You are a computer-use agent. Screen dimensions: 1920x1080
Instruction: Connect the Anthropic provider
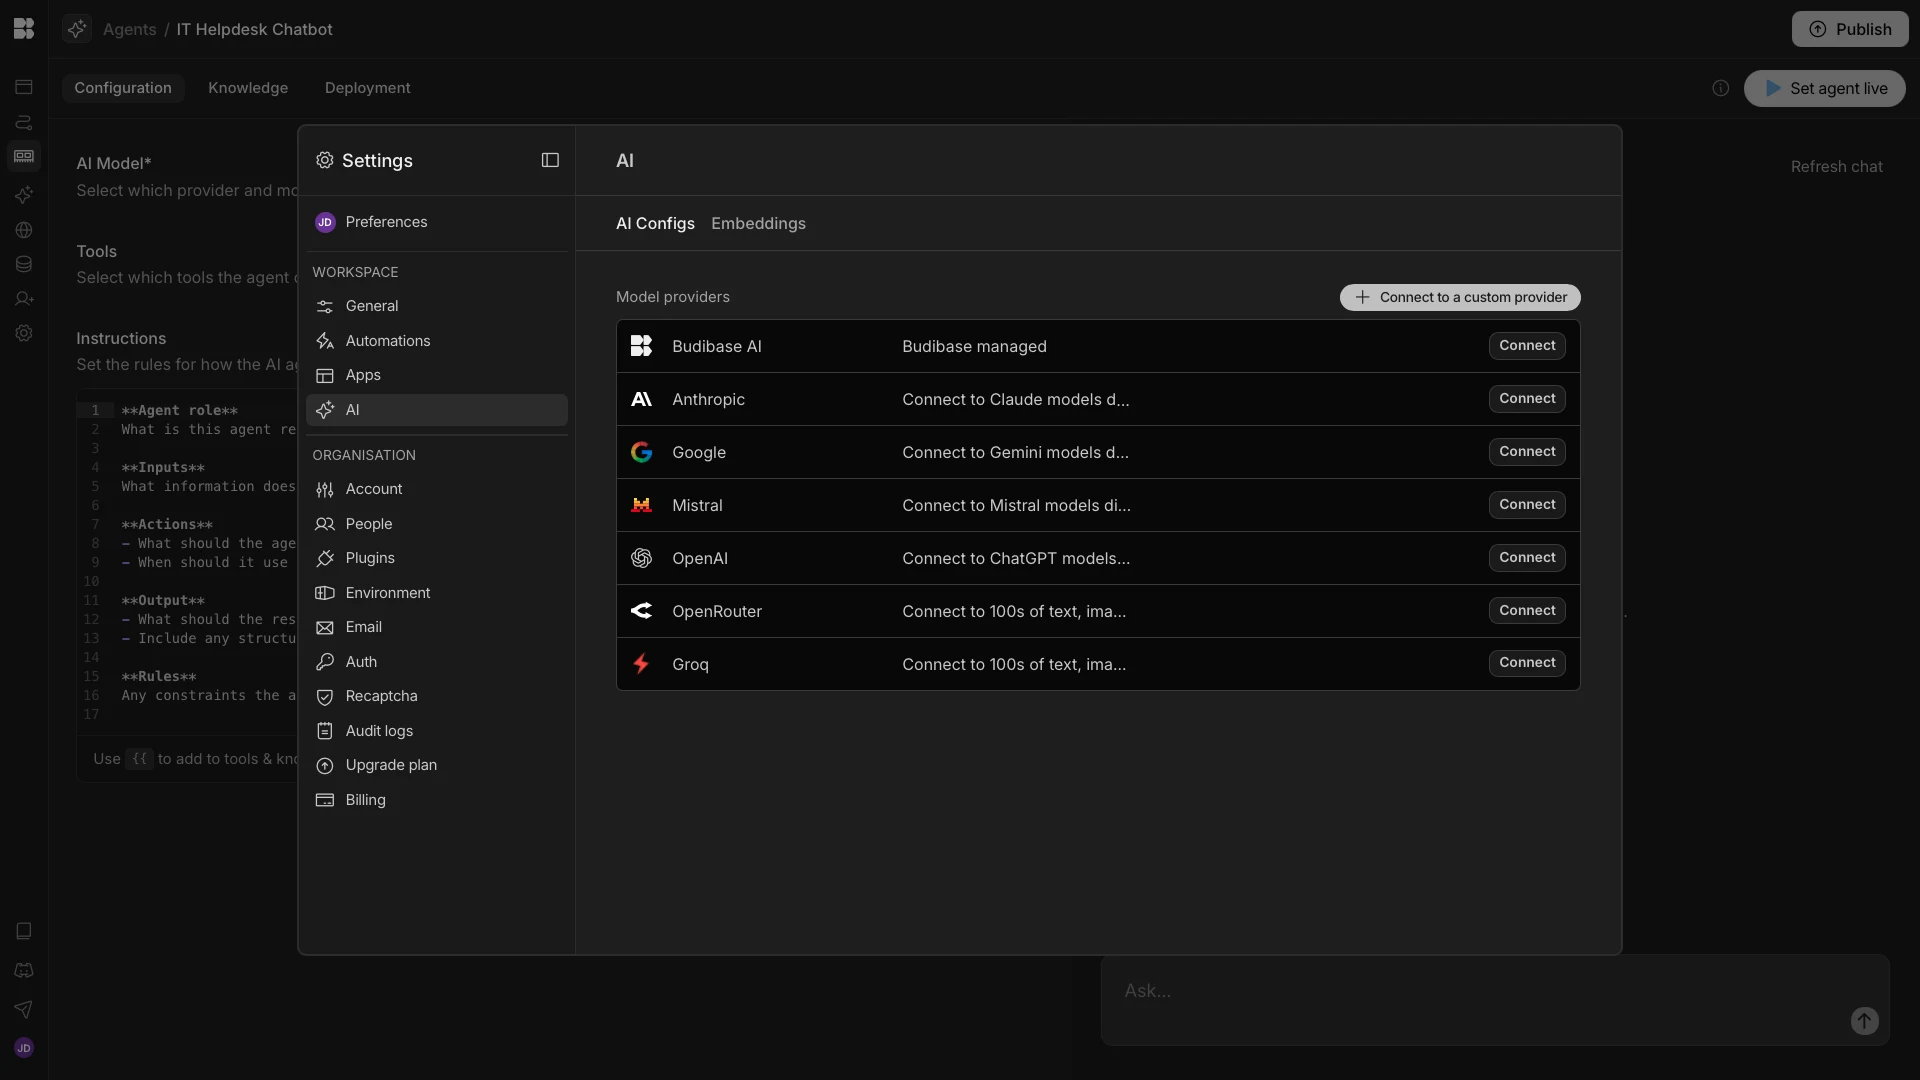pyautogui.click(x=1526, y=399)
